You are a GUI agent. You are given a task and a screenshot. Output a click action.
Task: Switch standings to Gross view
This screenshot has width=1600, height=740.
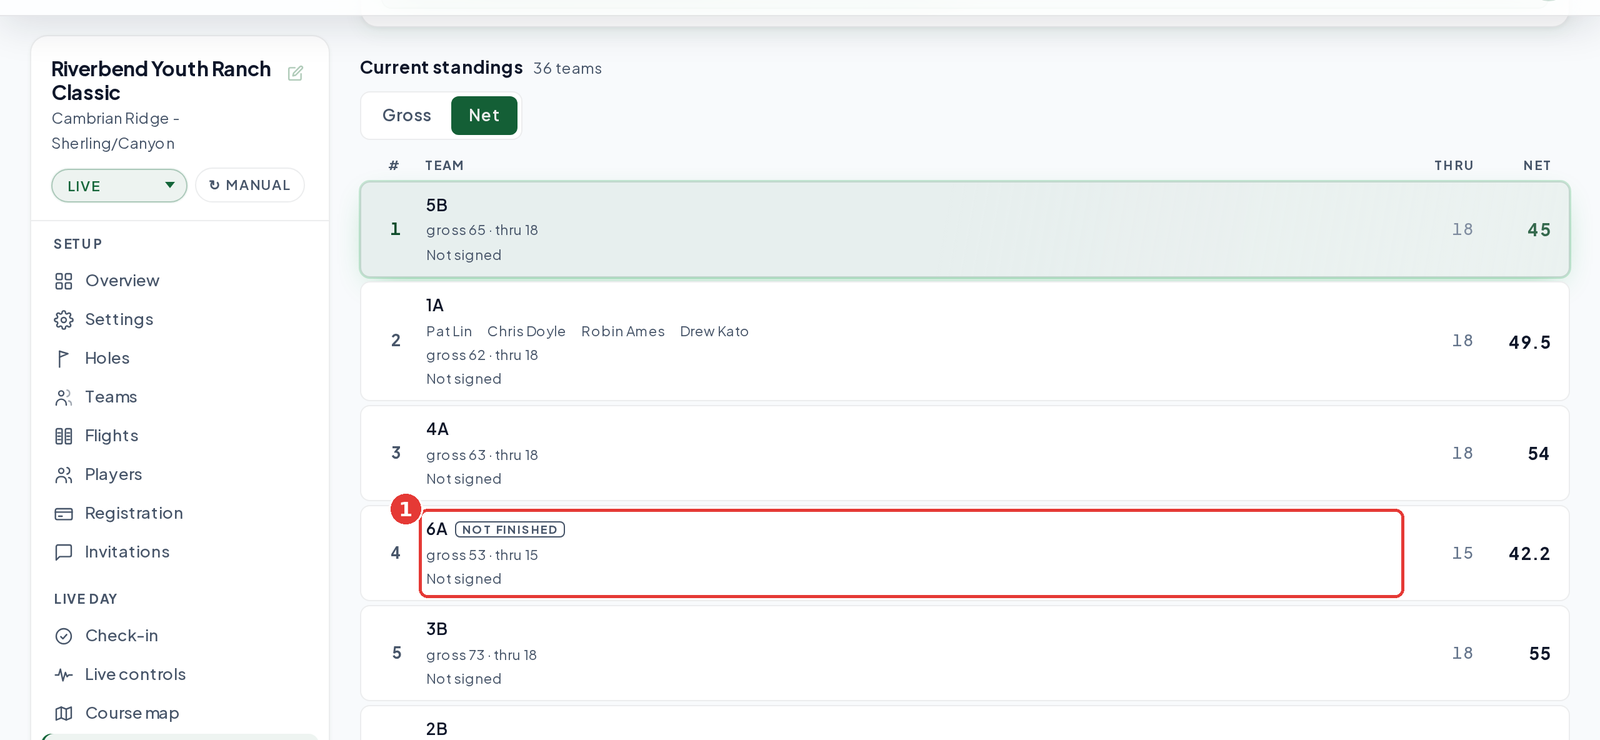tap(406, 115)
